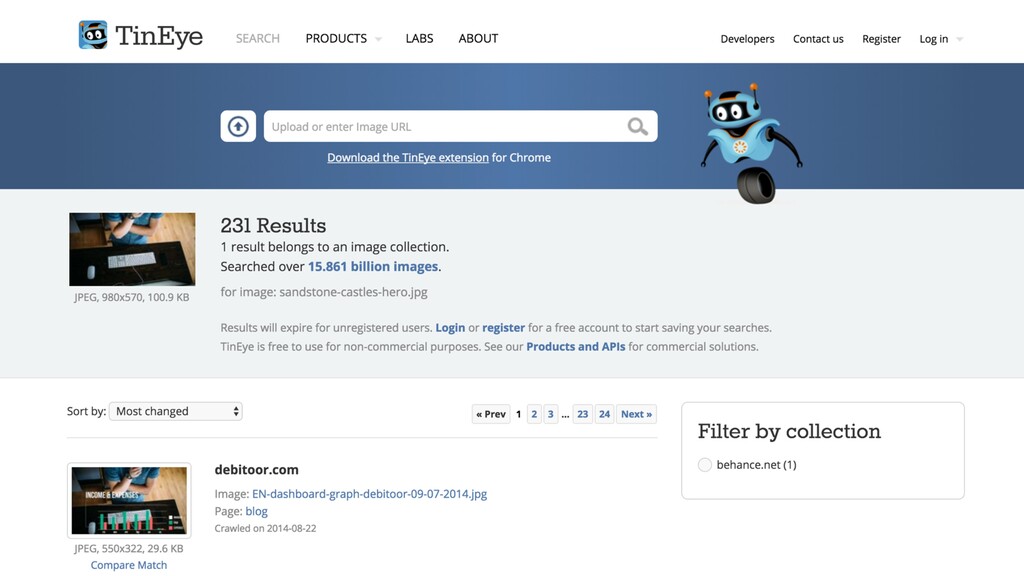Click the TinEye robot mascot illustration
Viewport: 1024px width, 576px height.
(x=751, y=143)
